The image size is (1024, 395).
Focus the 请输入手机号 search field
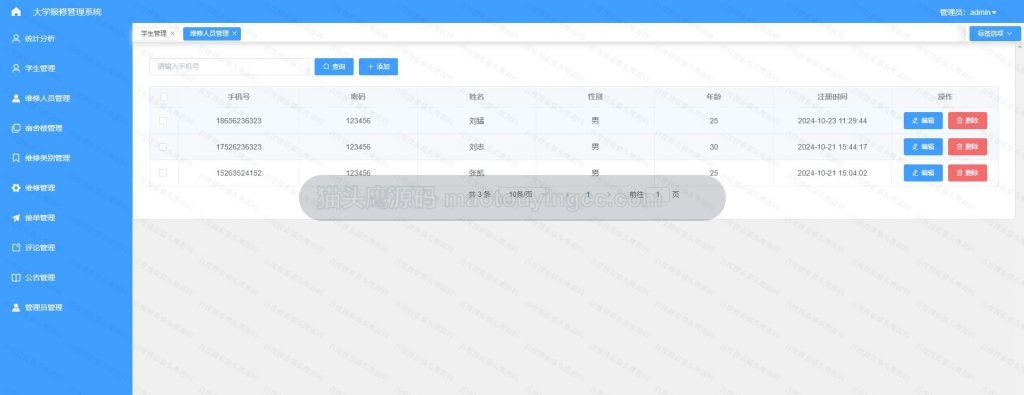pyautogui.click(x=229, y=67)
